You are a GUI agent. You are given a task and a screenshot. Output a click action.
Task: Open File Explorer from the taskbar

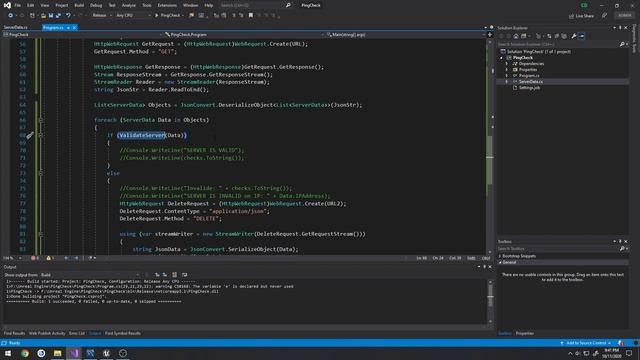(x=58, y=353)
